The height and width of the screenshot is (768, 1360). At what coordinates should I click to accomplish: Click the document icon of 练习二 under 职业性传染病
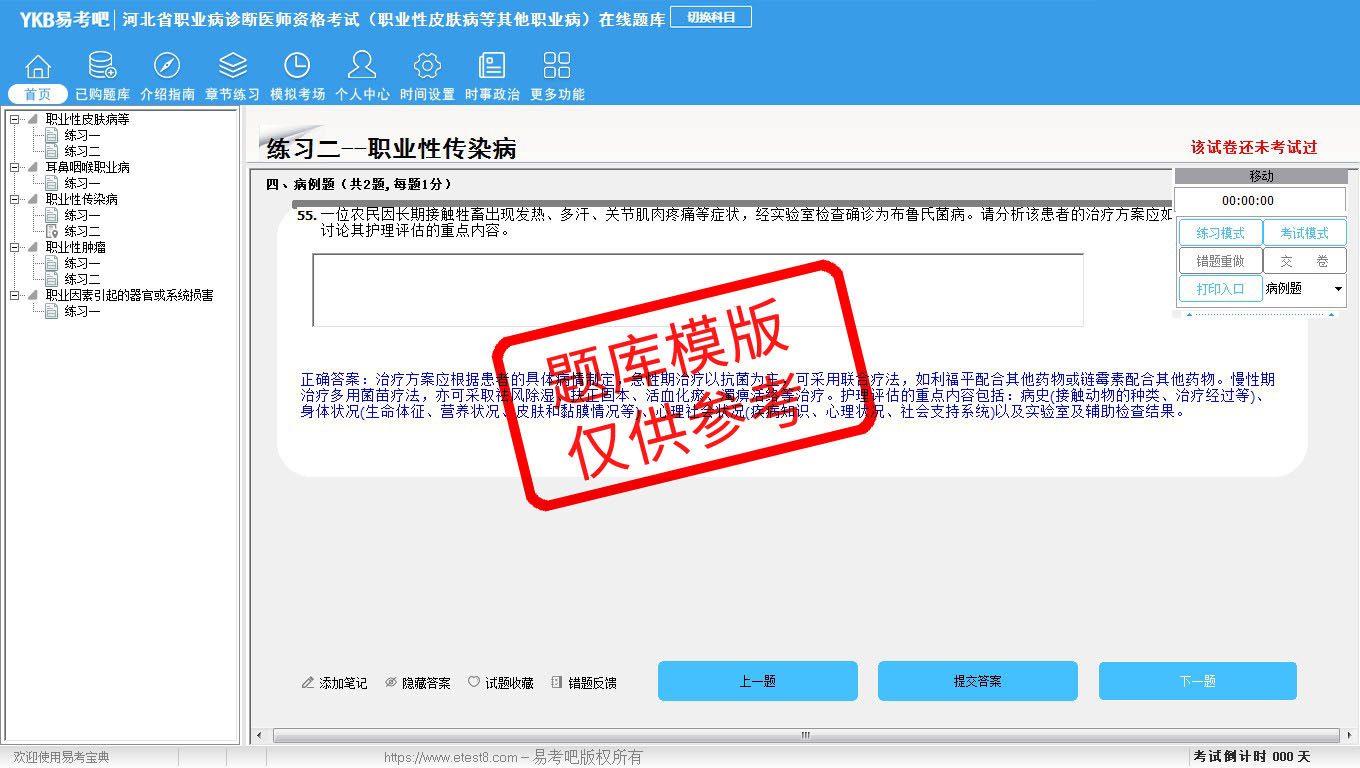click(52, 231)
